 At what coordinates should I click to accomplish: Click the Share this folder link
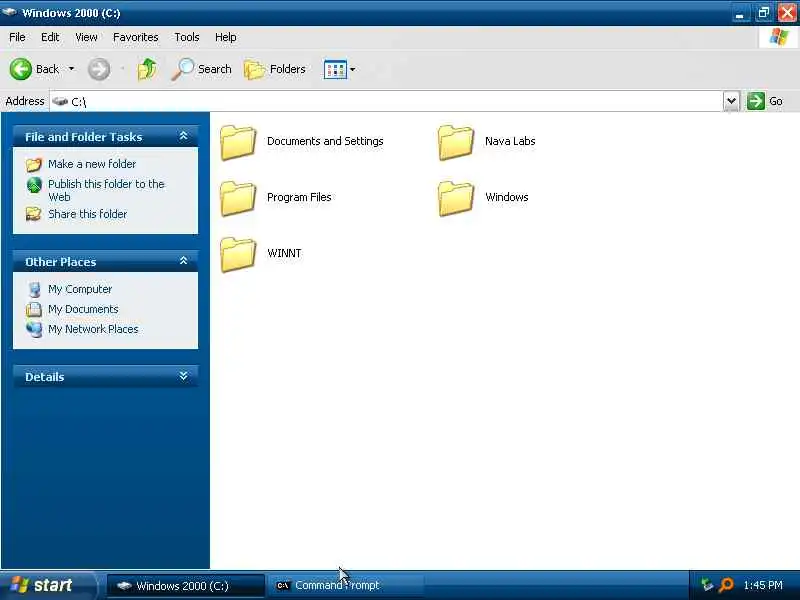pyautogui.click(x=87, y=214)
